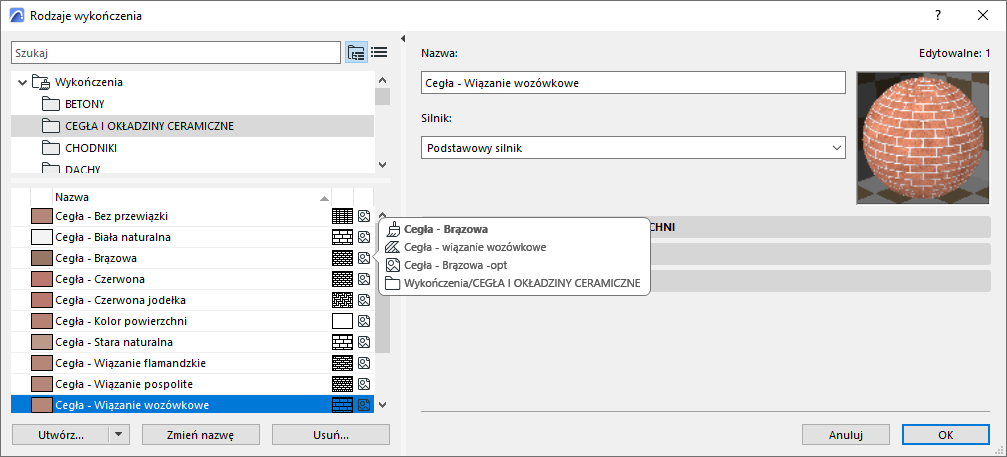Click hatch pattern icon of Cegła - Czerwona jodełka
Screen dimensions: 1007x457
coord(342,300)
